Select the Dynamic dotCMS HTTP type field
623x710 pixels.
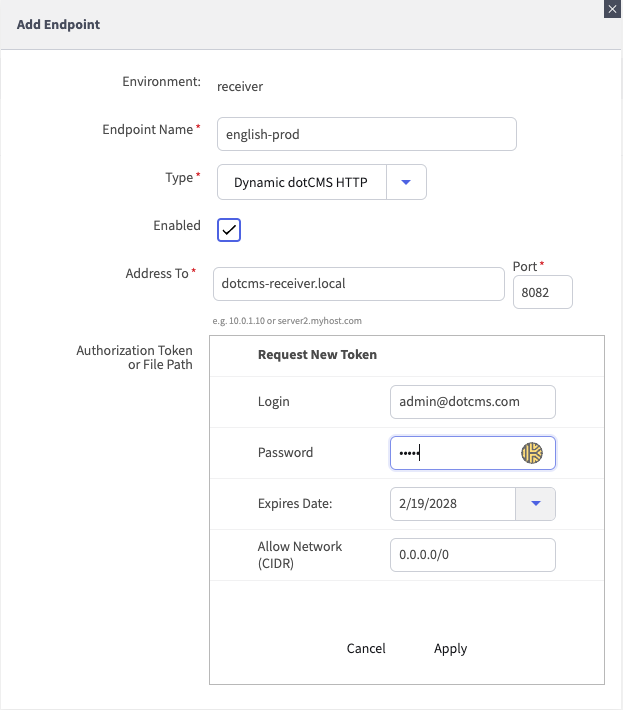point(301,182)
